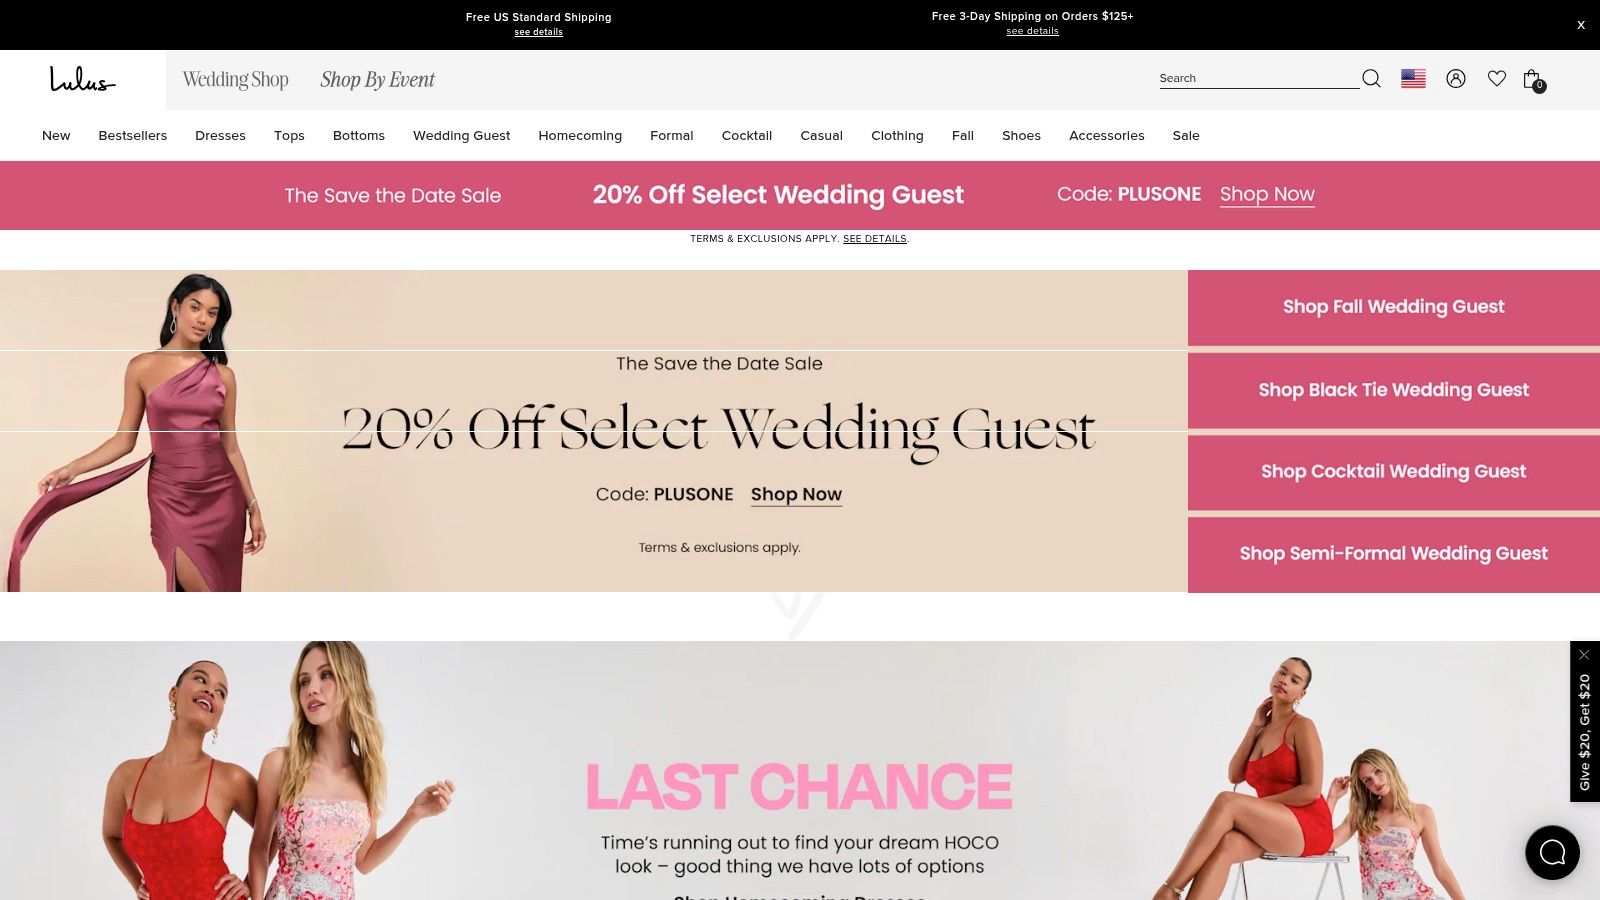Open the Wedding Guest menu

461,135
